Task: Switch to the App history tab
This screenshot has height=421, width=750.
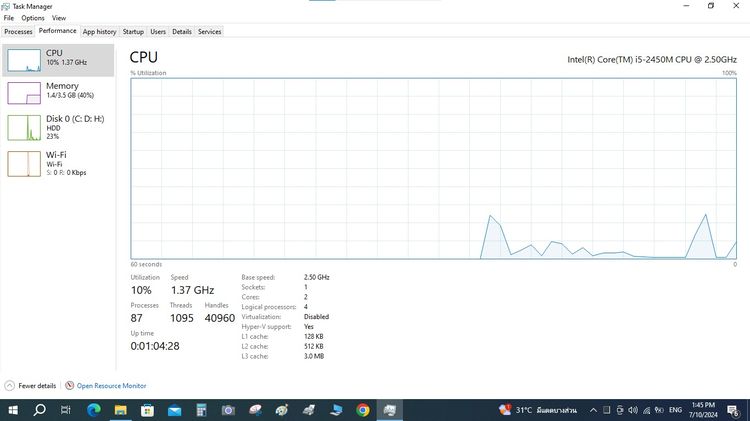Action: [x=99, y=32]
